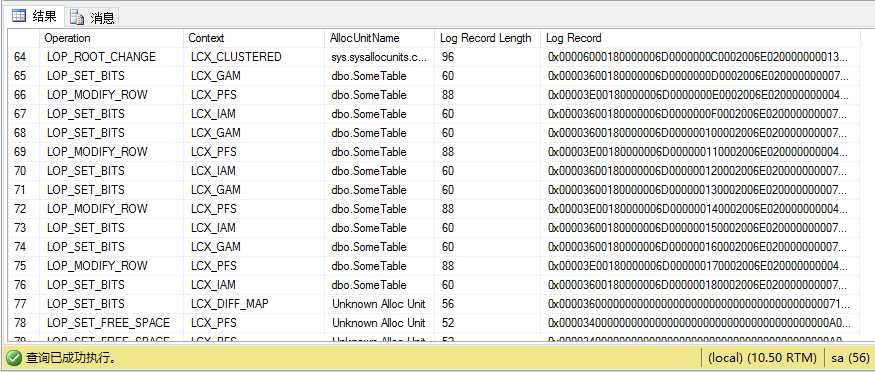
Task: Click the 查询已成功执行 status message
Action: [71, 357]
